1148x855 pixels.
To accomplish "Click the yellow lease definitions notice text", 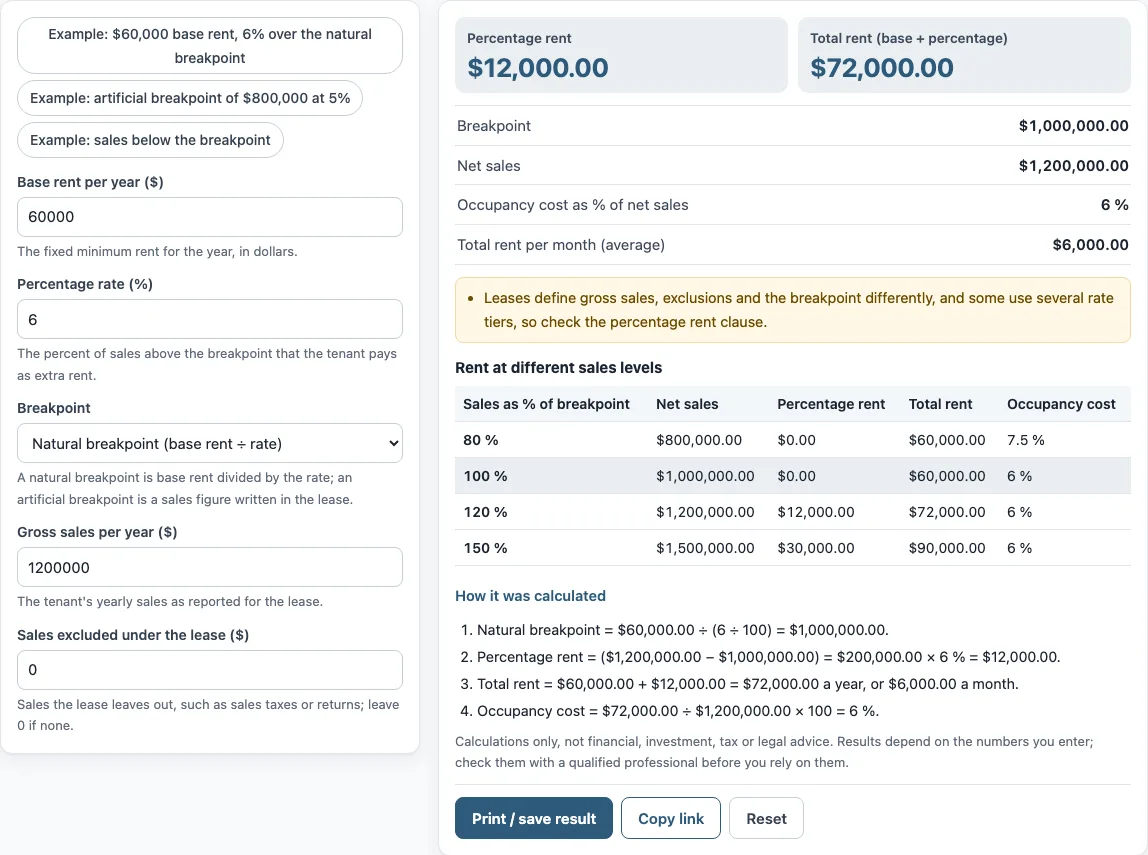I will tap(798, 310).
